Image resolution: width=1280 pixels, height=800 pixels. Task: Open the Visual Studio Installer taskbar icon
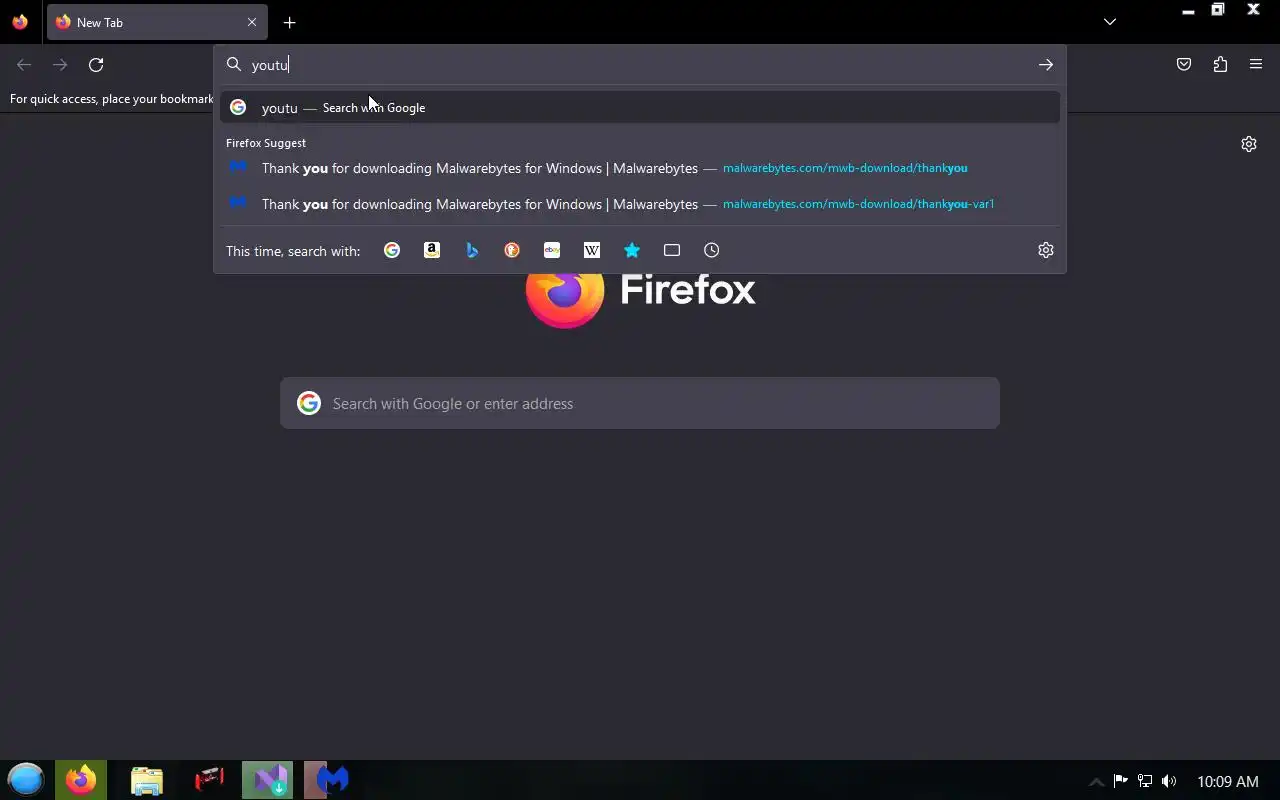coord(269,780)
